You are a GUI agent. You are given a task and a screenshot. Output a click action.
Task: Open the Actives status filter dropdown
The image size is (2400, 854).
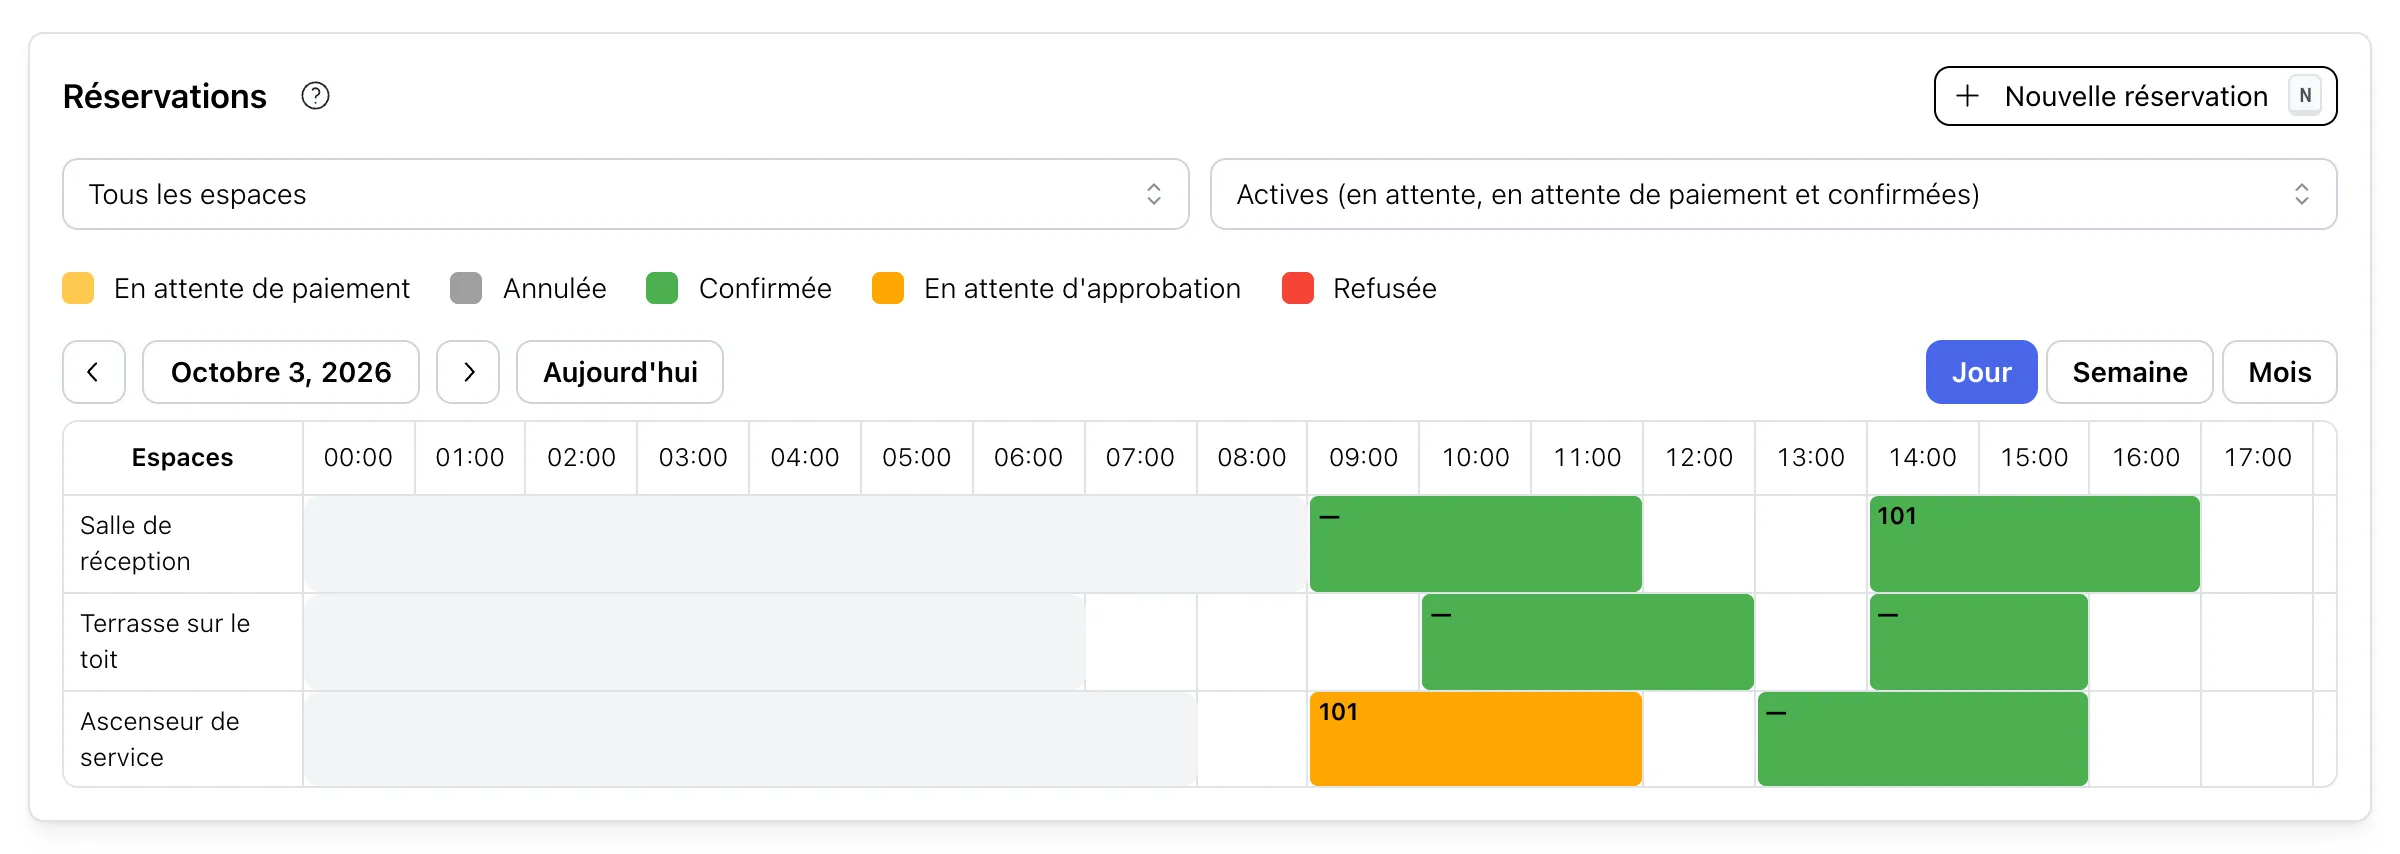coord(1773,194)
